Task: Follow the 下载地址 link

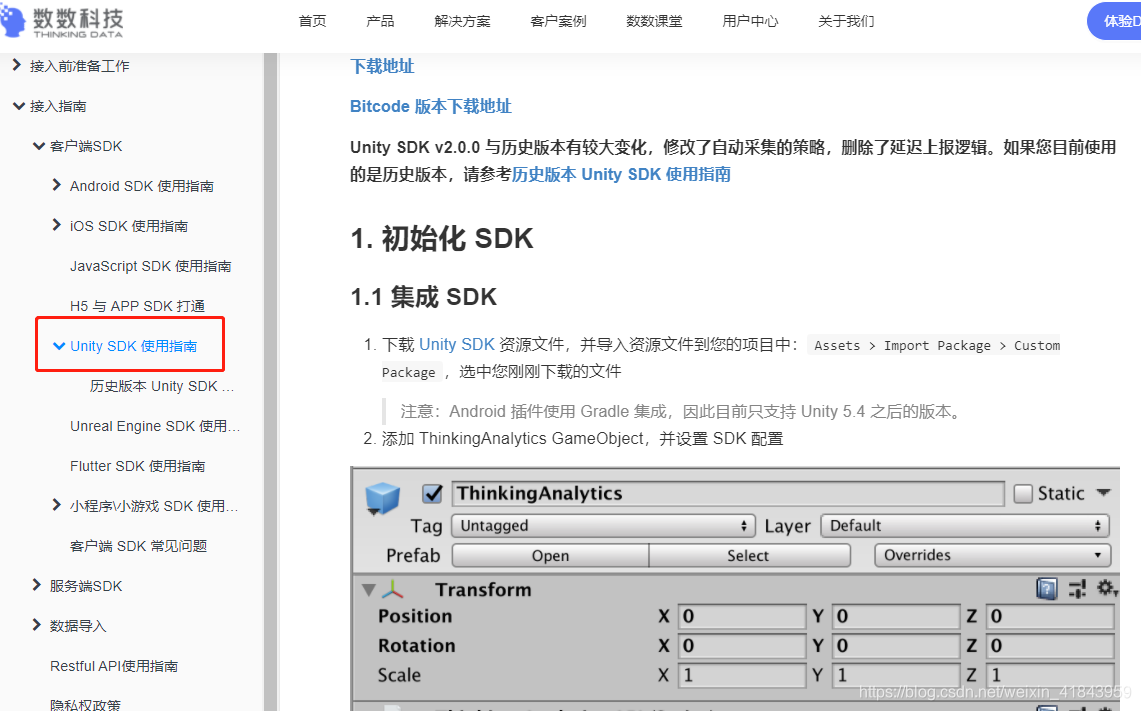Action: pyautogui.click(x=382, y=66)
